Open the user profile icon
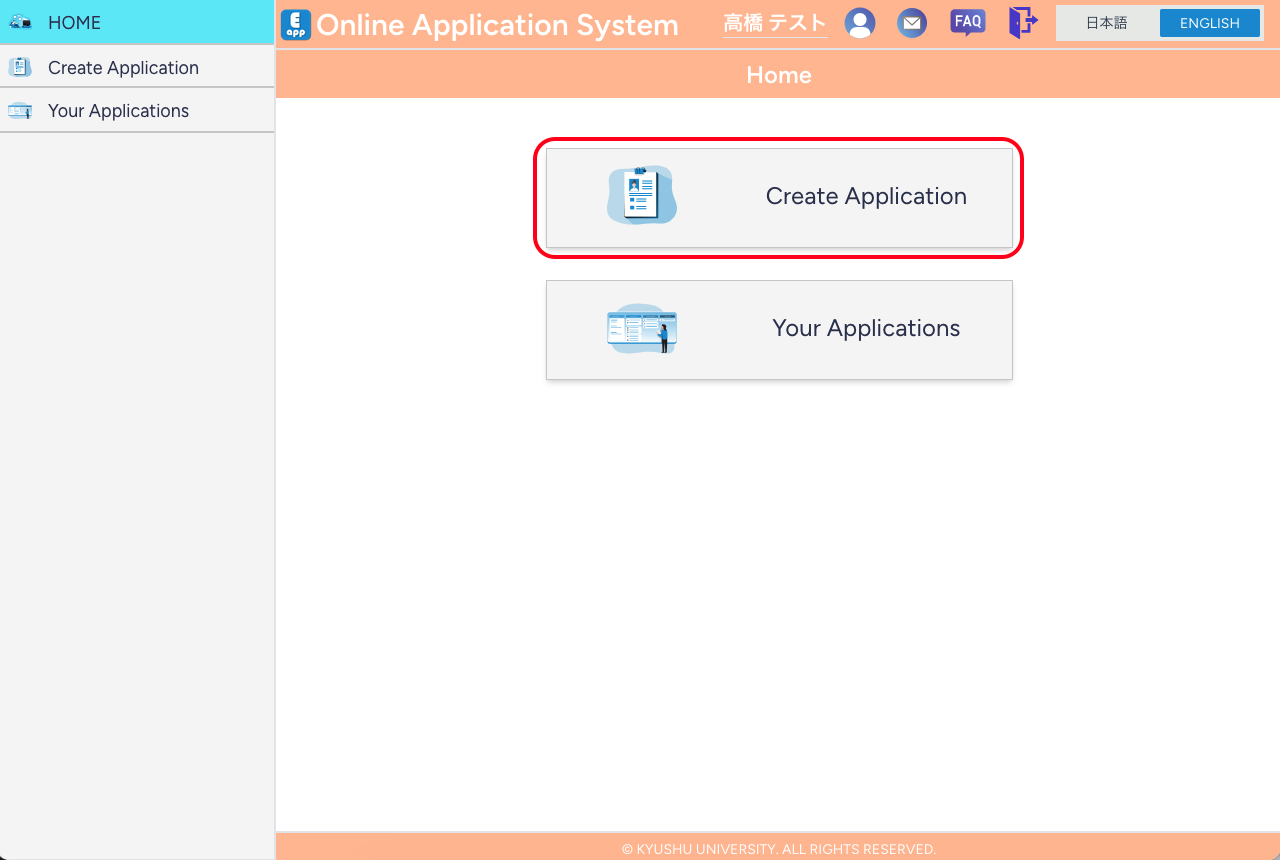 click(860, 22)
